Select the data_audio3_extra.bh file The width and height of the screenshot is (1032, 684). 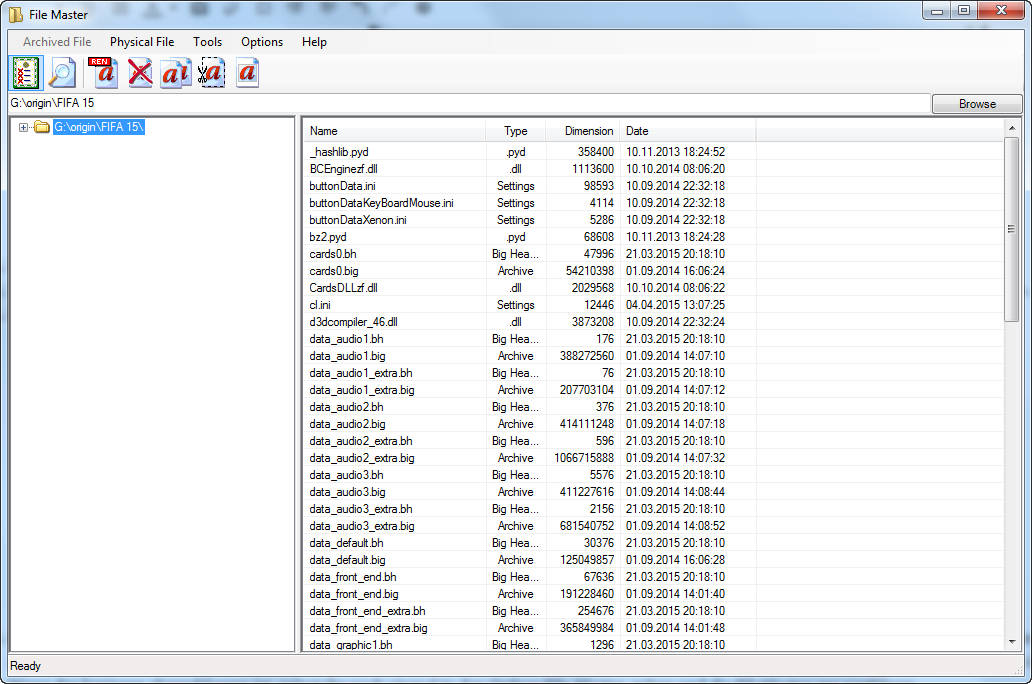pos(361,510)
